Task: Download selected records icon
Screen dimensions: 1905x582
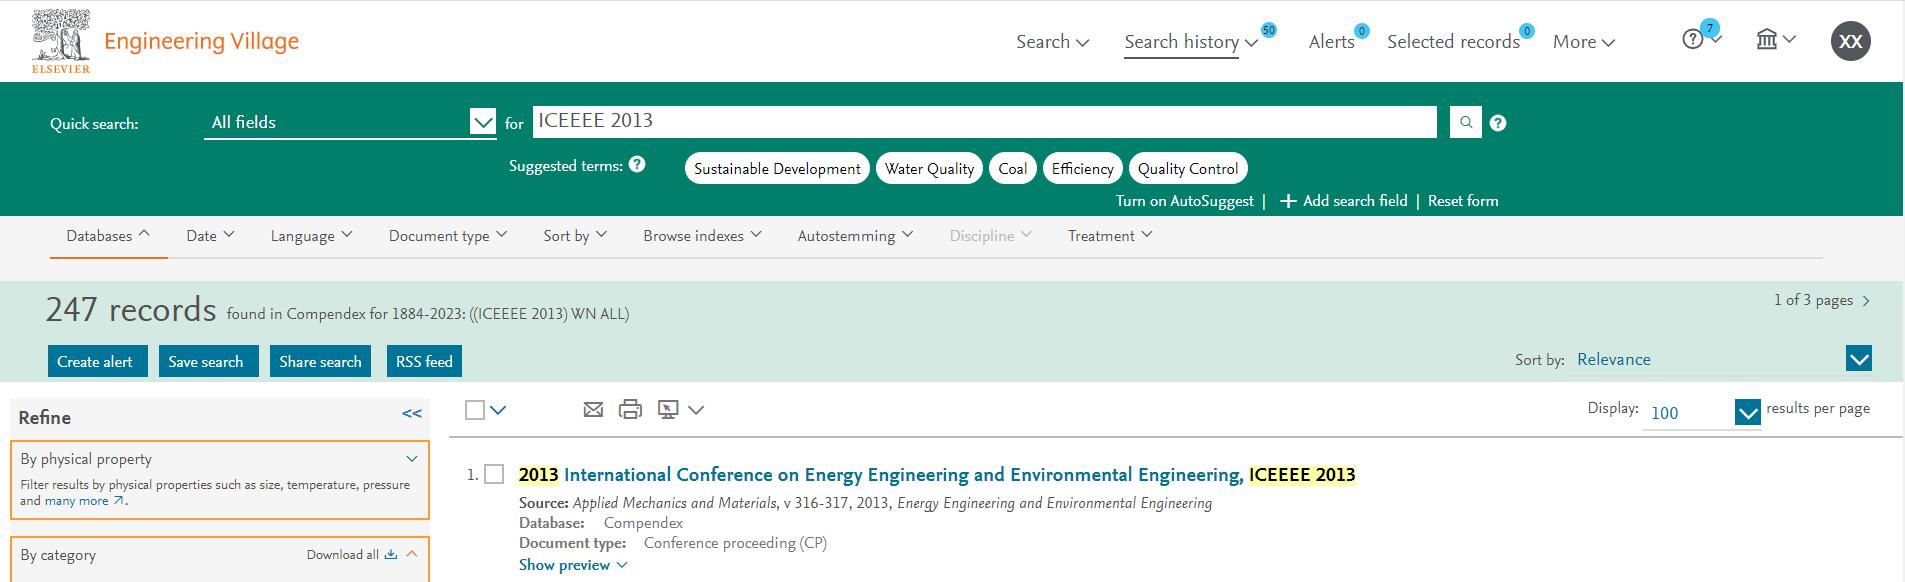Action: [x=668, y=409]
